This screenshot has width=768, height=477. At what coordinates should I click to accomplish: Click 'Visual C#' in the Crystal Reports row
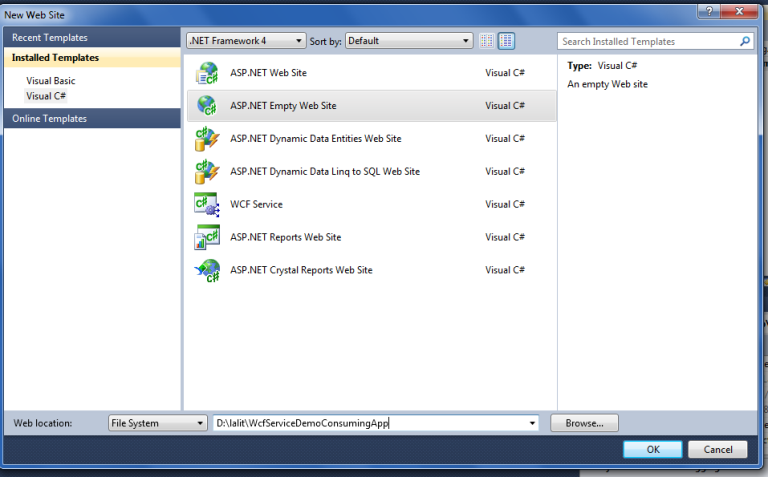coord(505,270)
